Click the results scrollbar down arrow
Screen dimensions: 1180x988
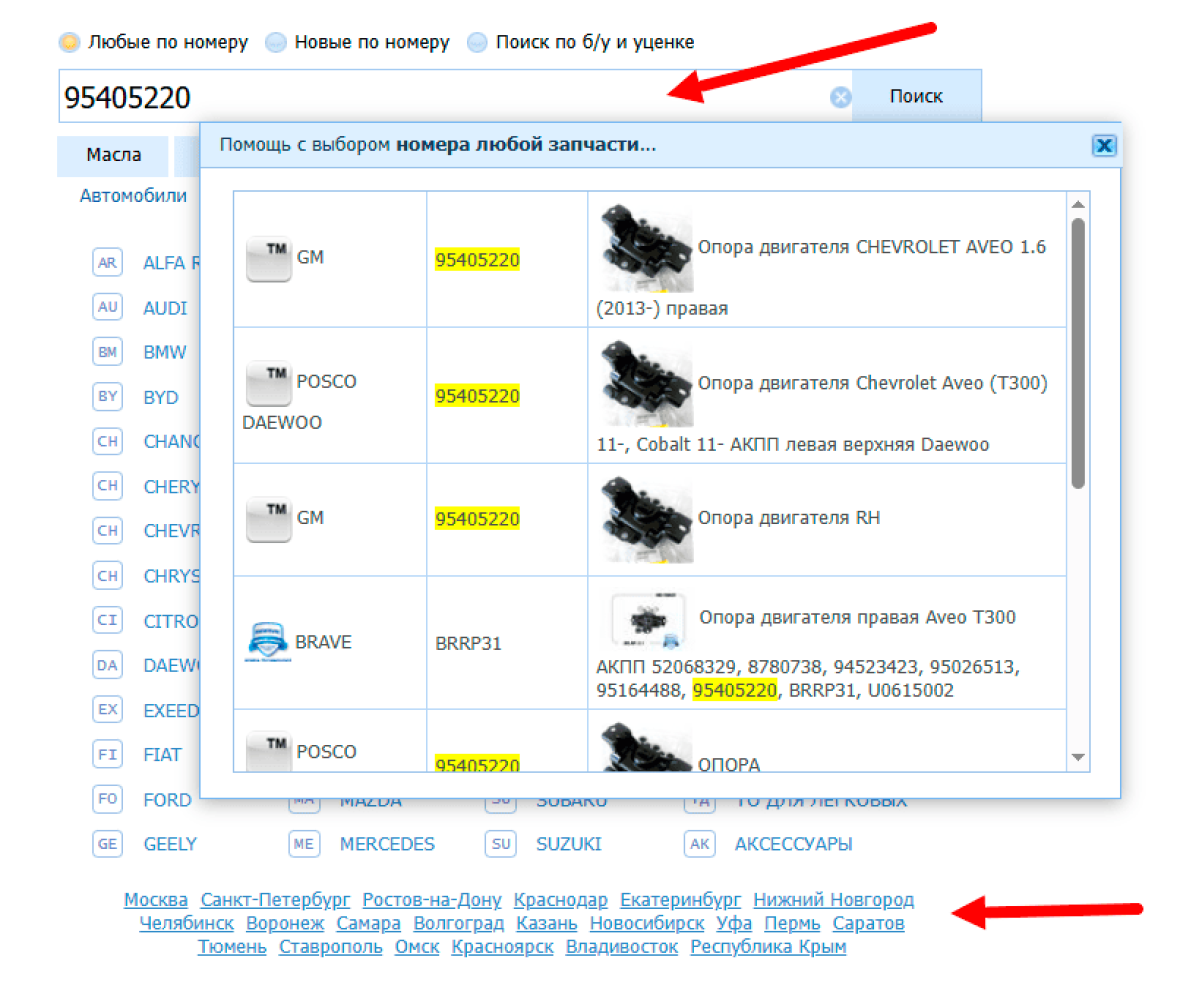[x=1078, y=757]
